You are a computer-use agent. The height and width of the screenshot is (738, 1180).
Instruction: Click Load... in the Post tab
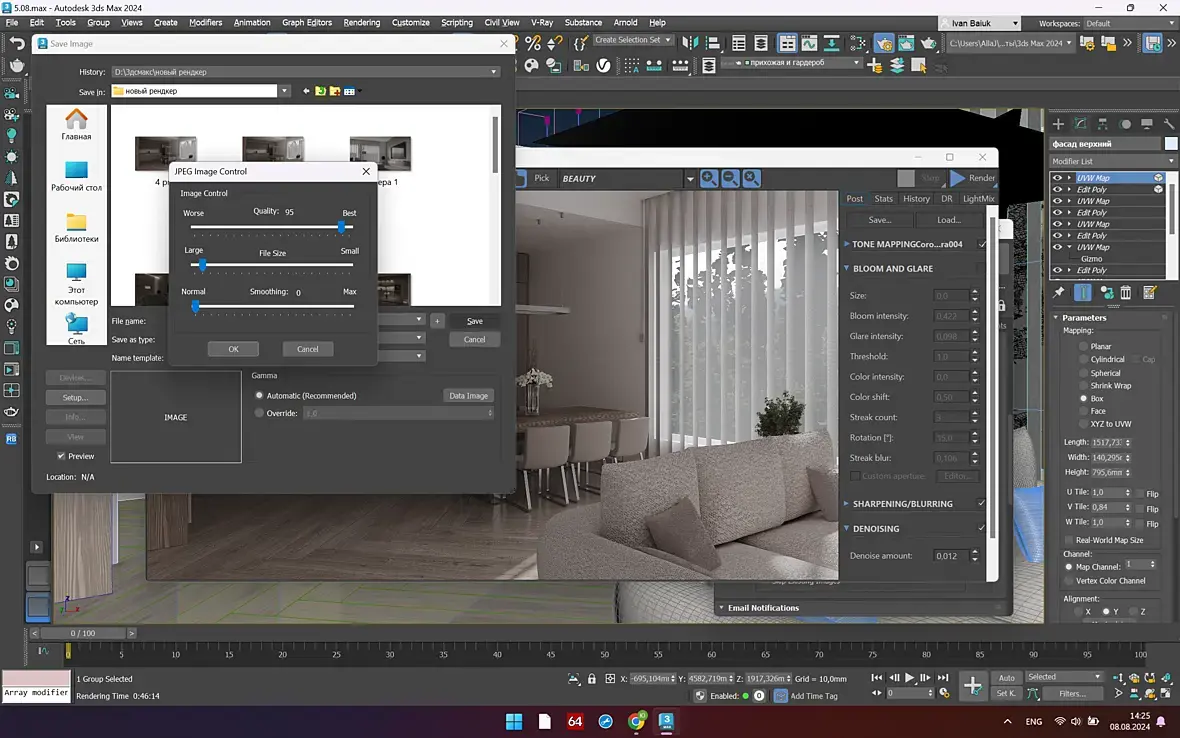(x=948, y=220)
